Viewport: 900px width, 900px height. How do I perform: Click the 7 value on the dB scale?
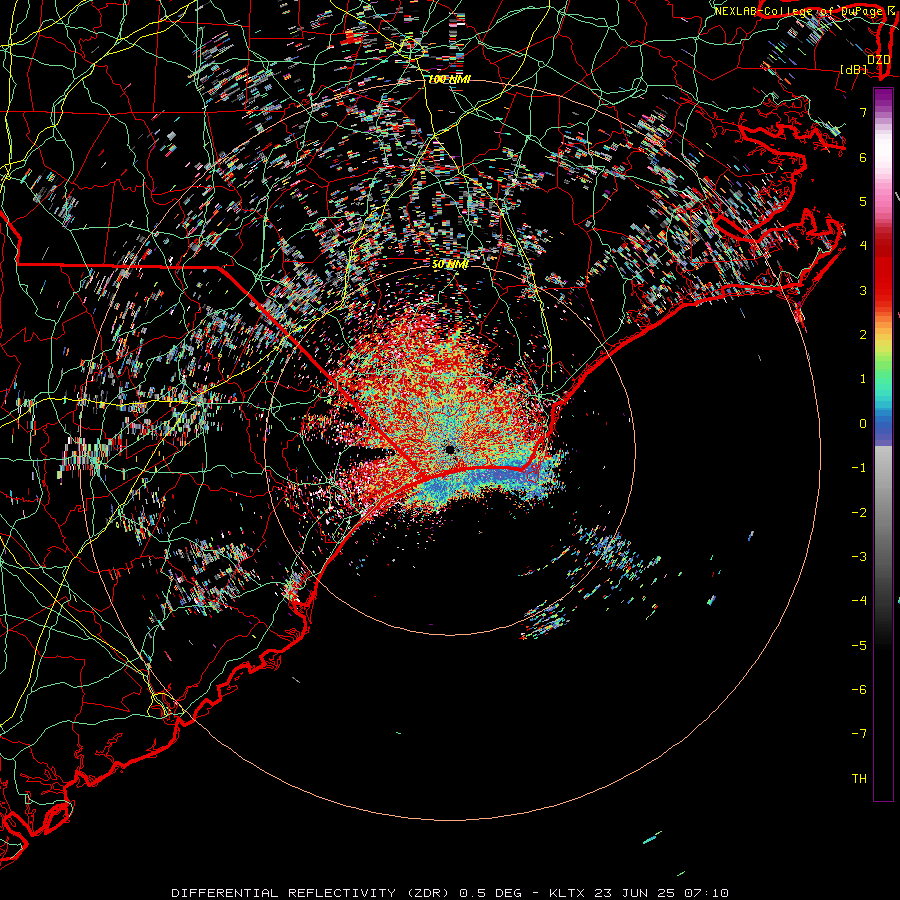[x=863, y=112]
